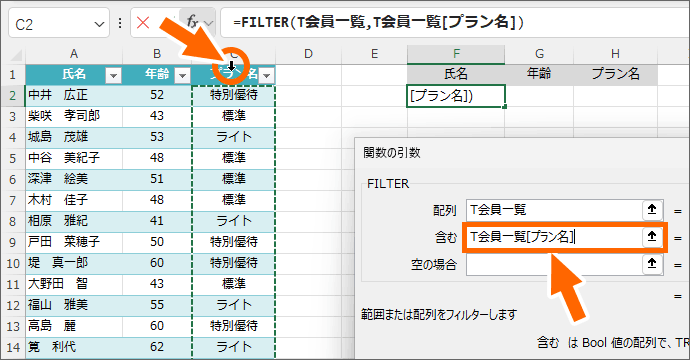The height and width of the screenshot is (360, 690).
Task: Click cell with name 福山 雅美
Action: [73, 305]
